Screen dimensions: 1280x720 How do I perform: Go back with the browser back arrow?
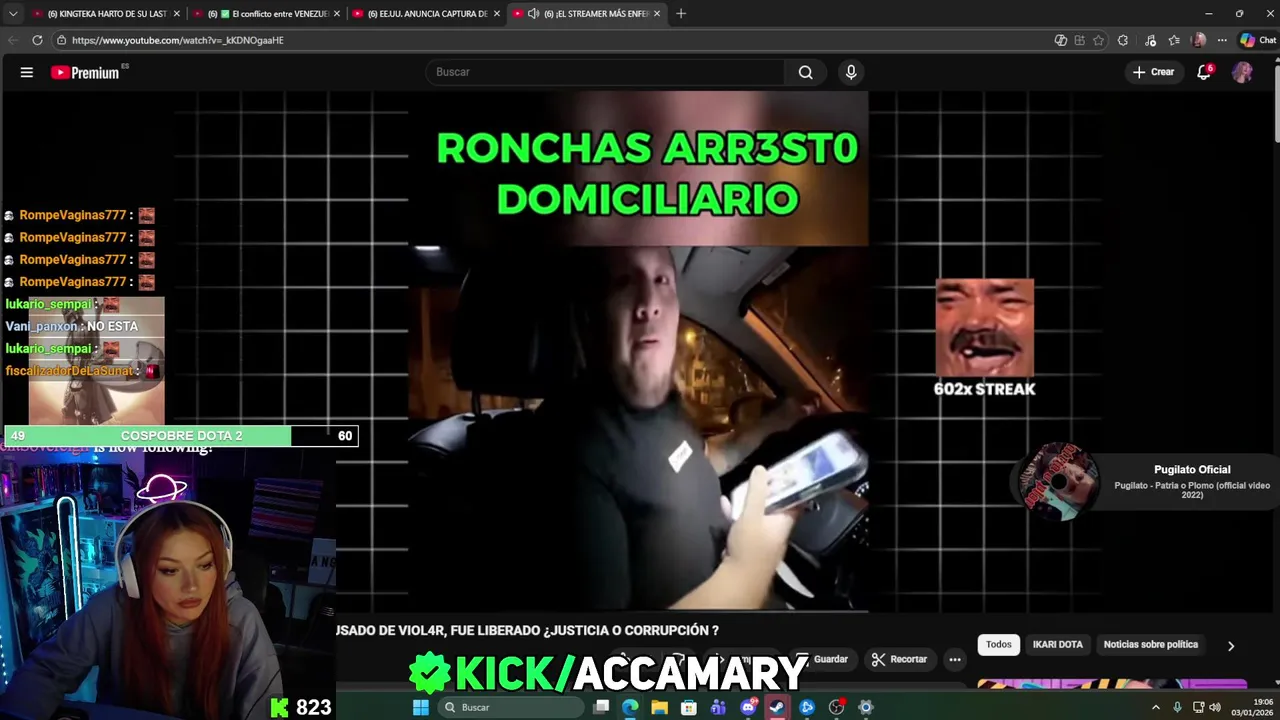[13, 40]
